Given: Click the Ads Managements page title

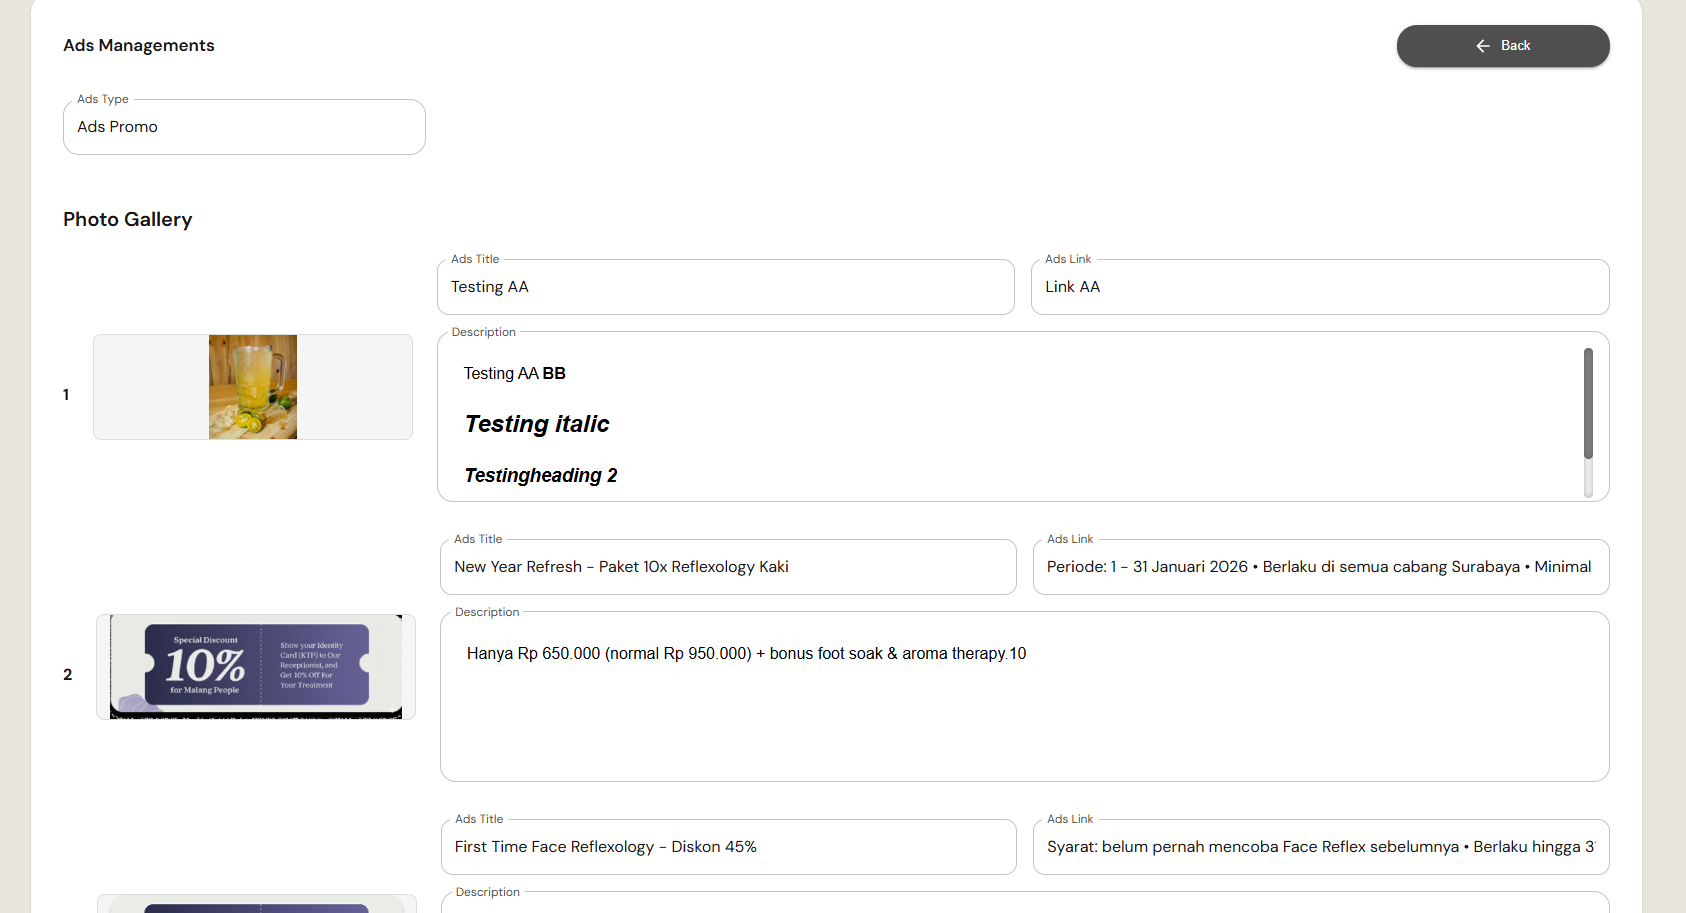Looking at the screenshot, I should (139, 45).
